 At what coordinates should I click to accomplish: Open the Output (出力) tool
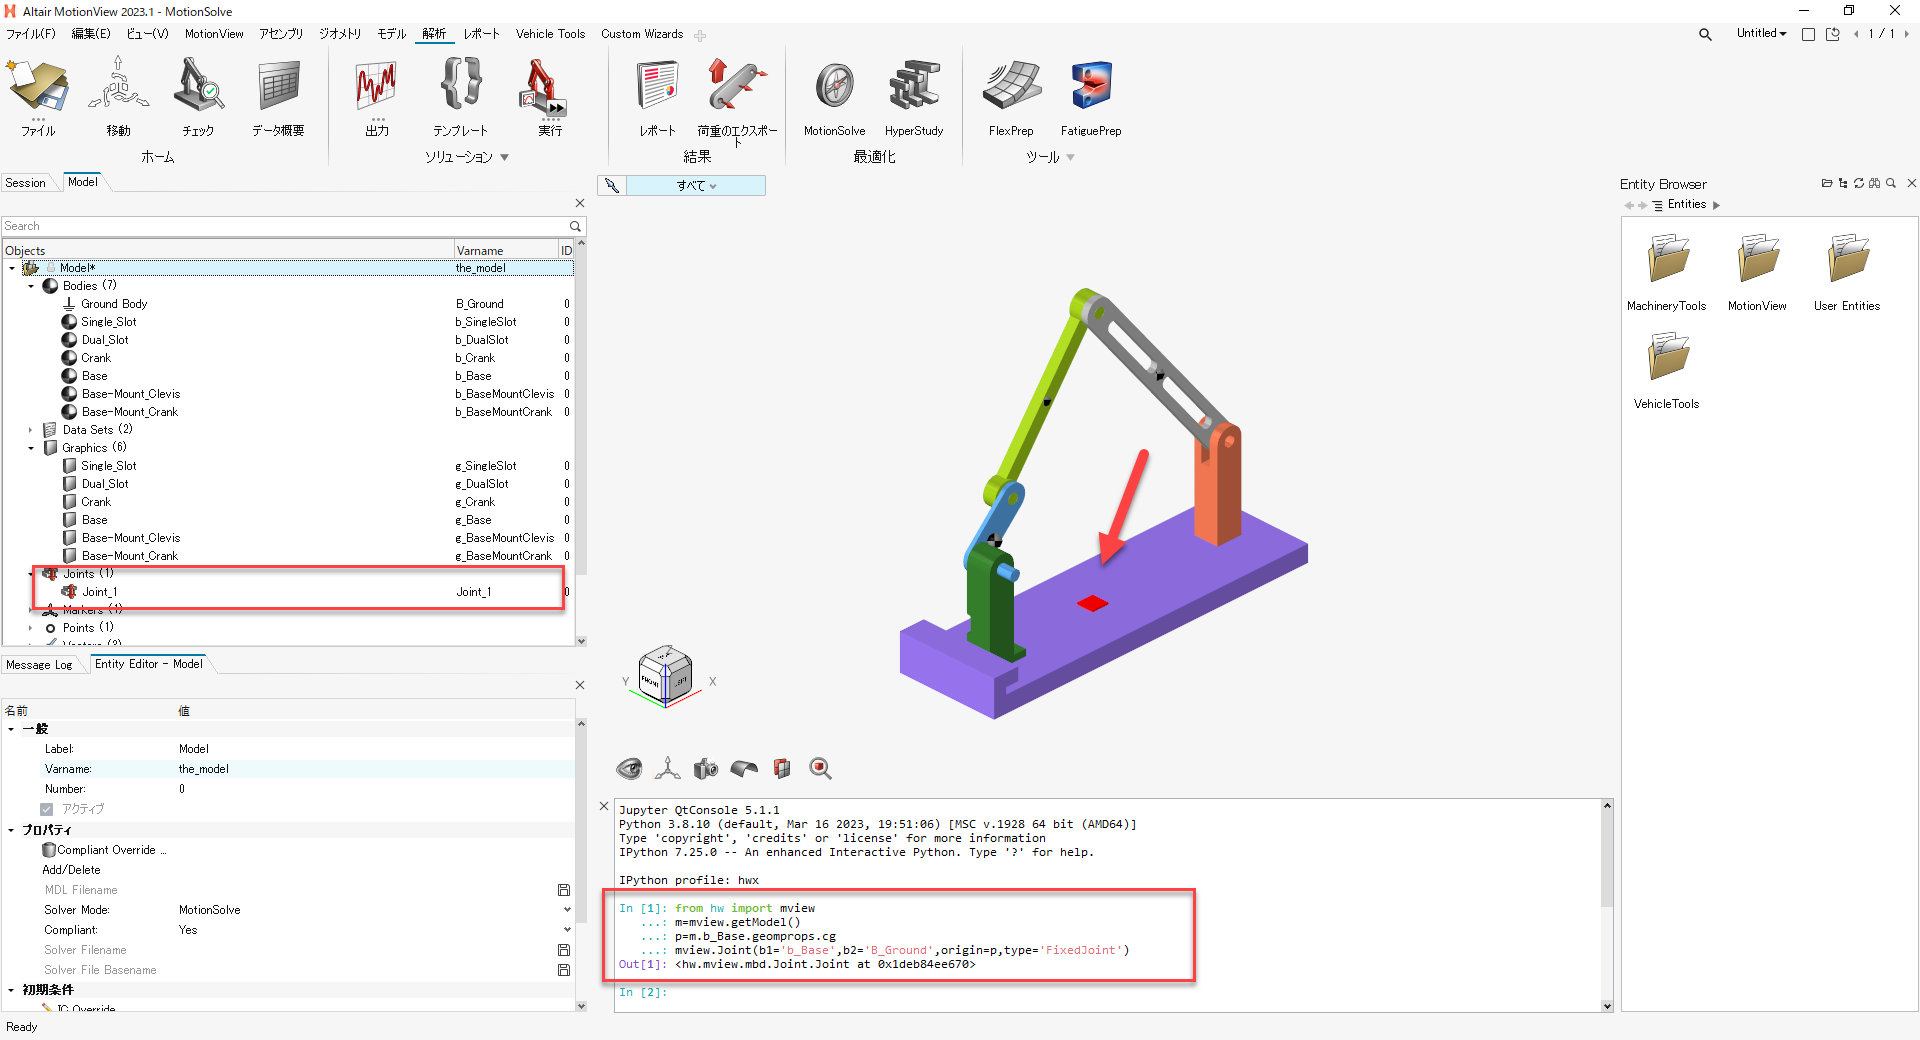coord(377,86)
